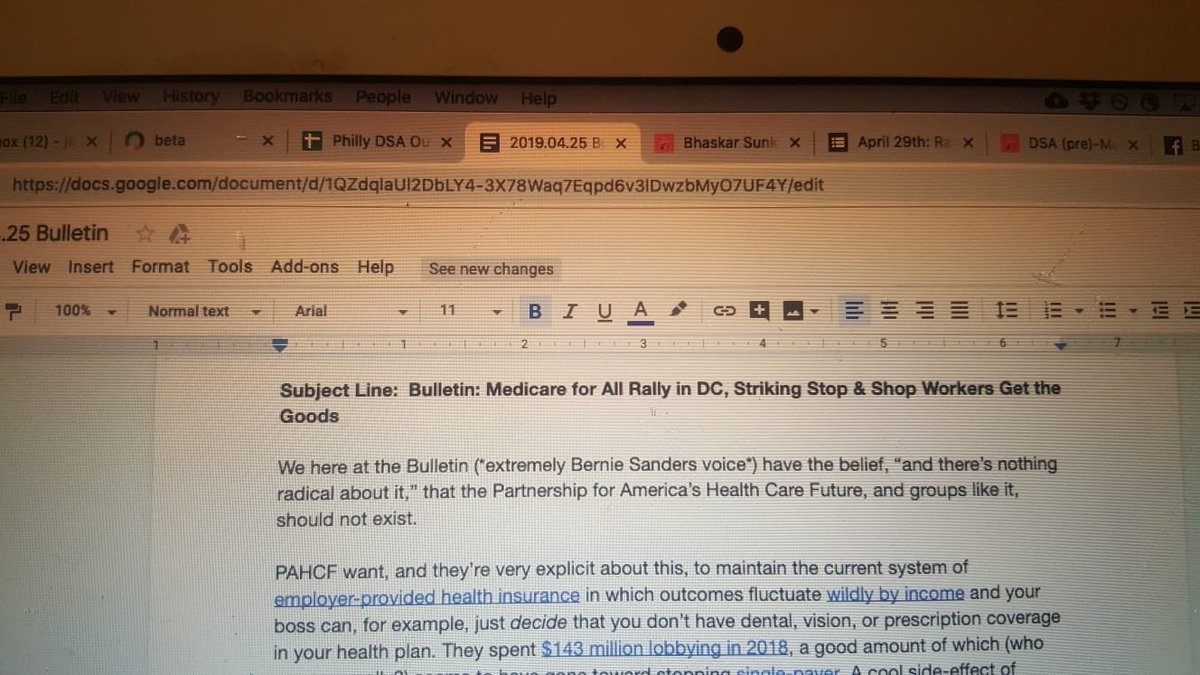Viewport: 1200px width, 675px height.
Task: Open the Docs View menu
Action: (31, 267)
